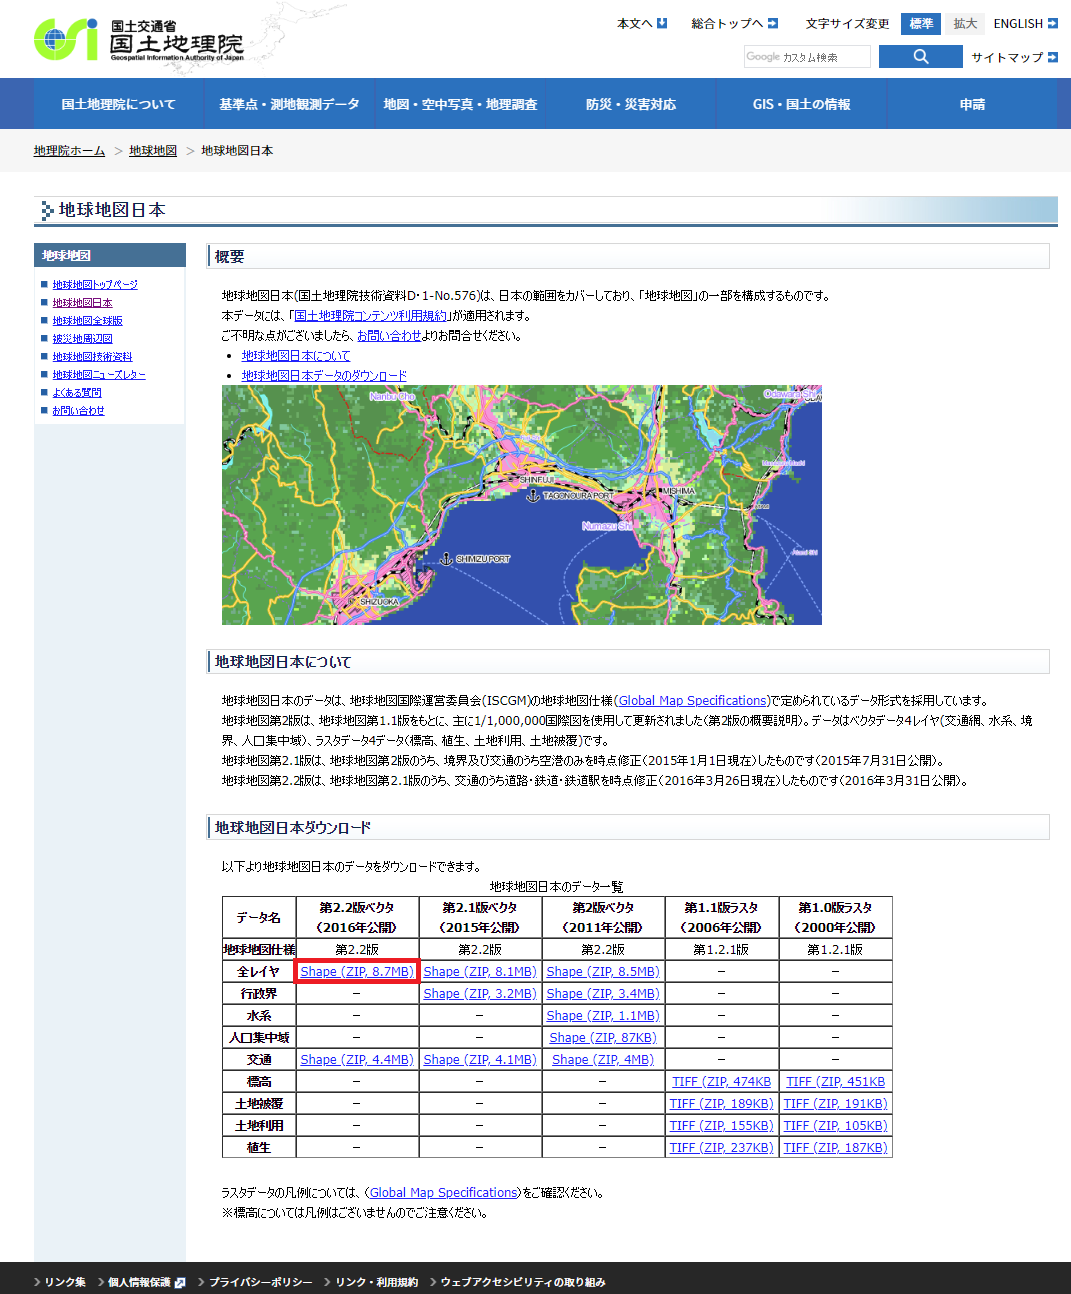Download 標高 TIFF ZIP 474KB

coord(721,1082)
